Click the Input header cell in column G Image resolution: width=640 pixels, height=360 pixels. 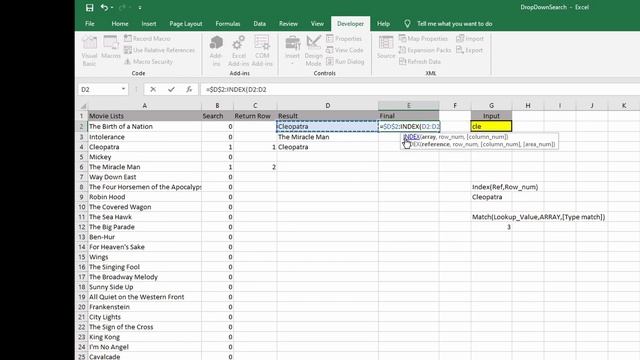pos(491,116)
